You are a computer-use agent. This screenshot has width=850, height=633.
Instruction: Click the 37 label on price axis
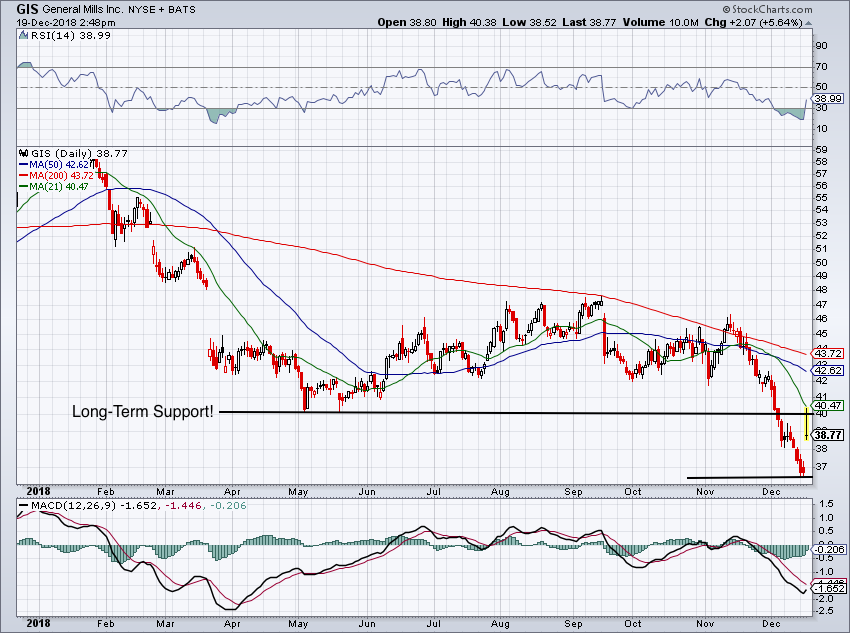point(821,466)
